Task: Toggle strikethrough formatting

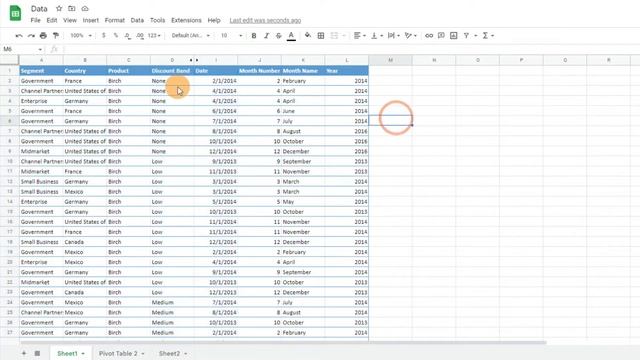Action: click(279, 36)
